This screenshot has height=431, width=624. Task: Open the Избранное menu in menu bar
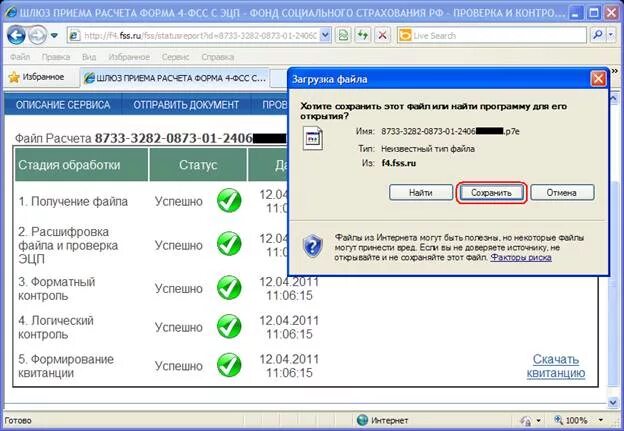(129, 57)
